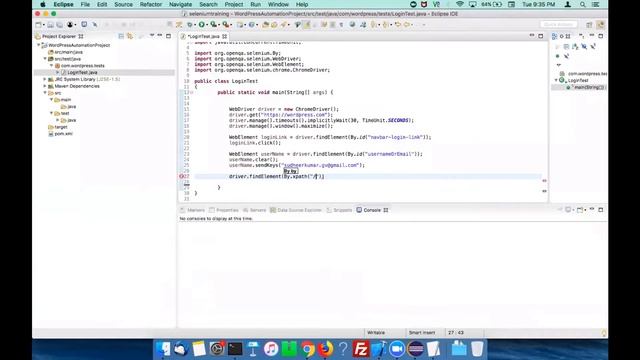Click the Run (green play) toolbar button
Screen dimensions: 640x360
pyautogui.click(x=201, y=24)
